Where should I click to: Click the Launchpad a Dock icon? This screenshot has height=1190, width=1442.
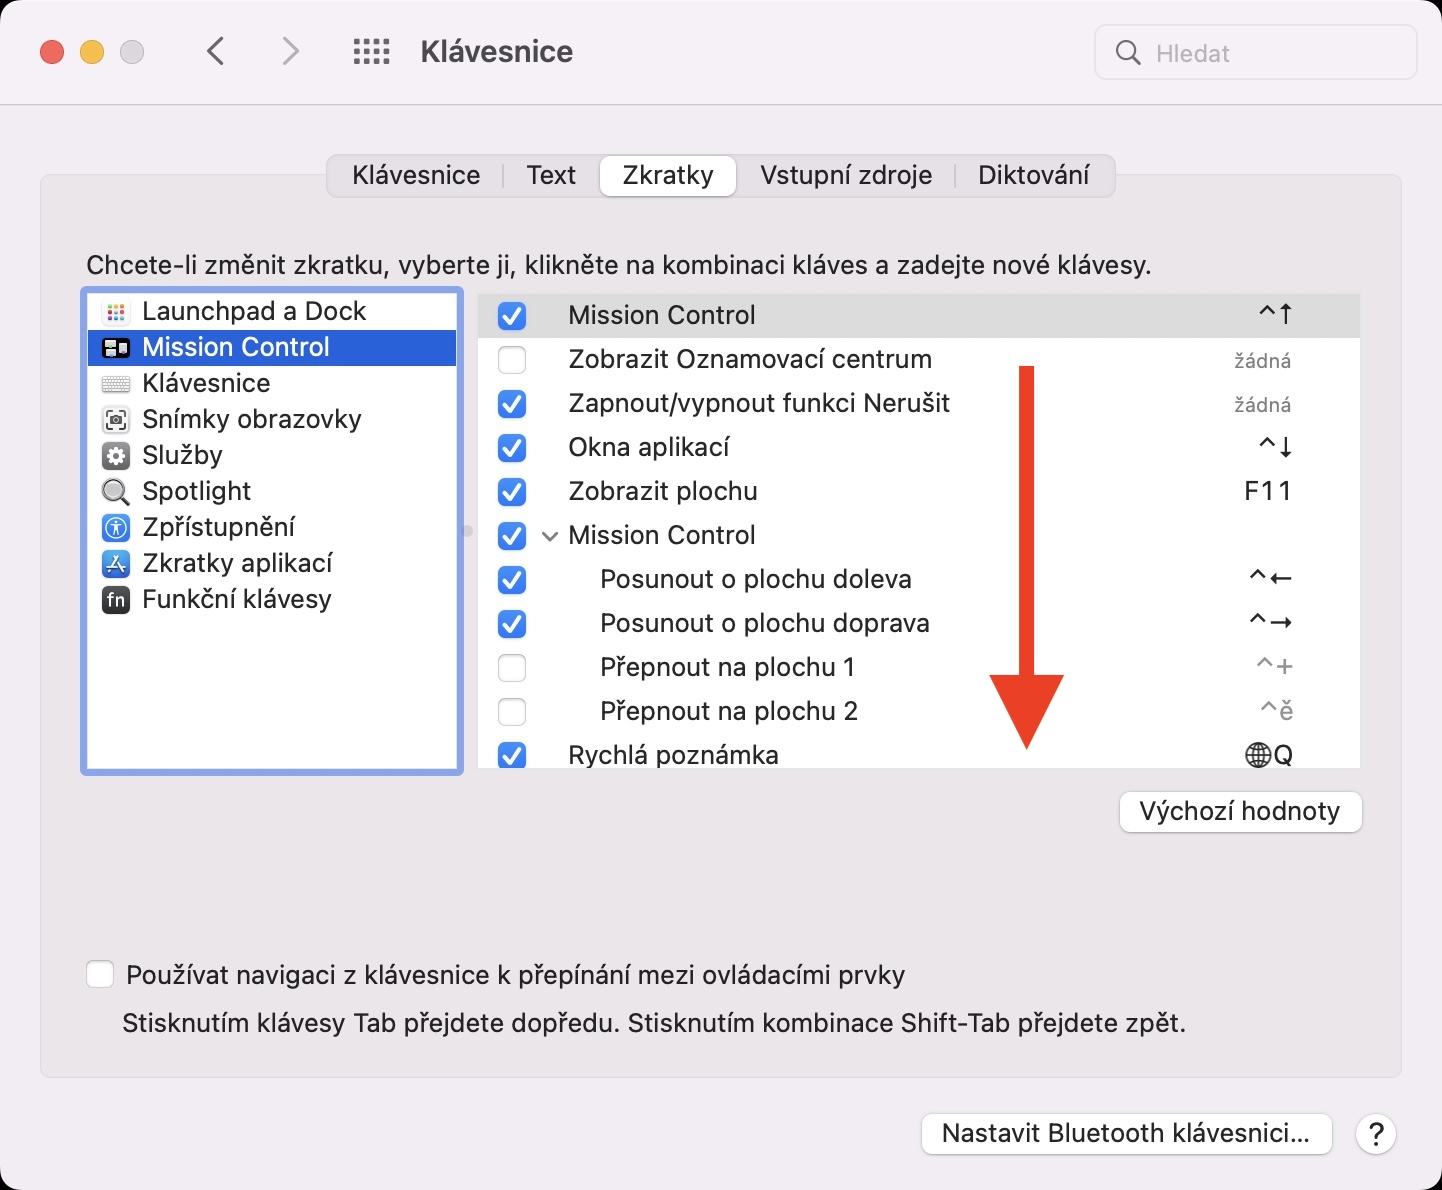pyautogui.click(x=116, y=312)
